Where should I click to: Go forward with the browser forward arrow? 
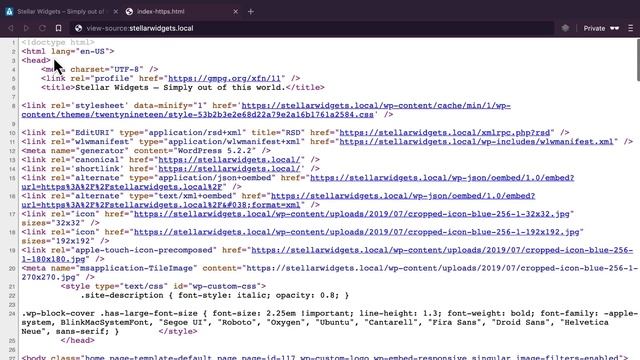tap(26, 28)
